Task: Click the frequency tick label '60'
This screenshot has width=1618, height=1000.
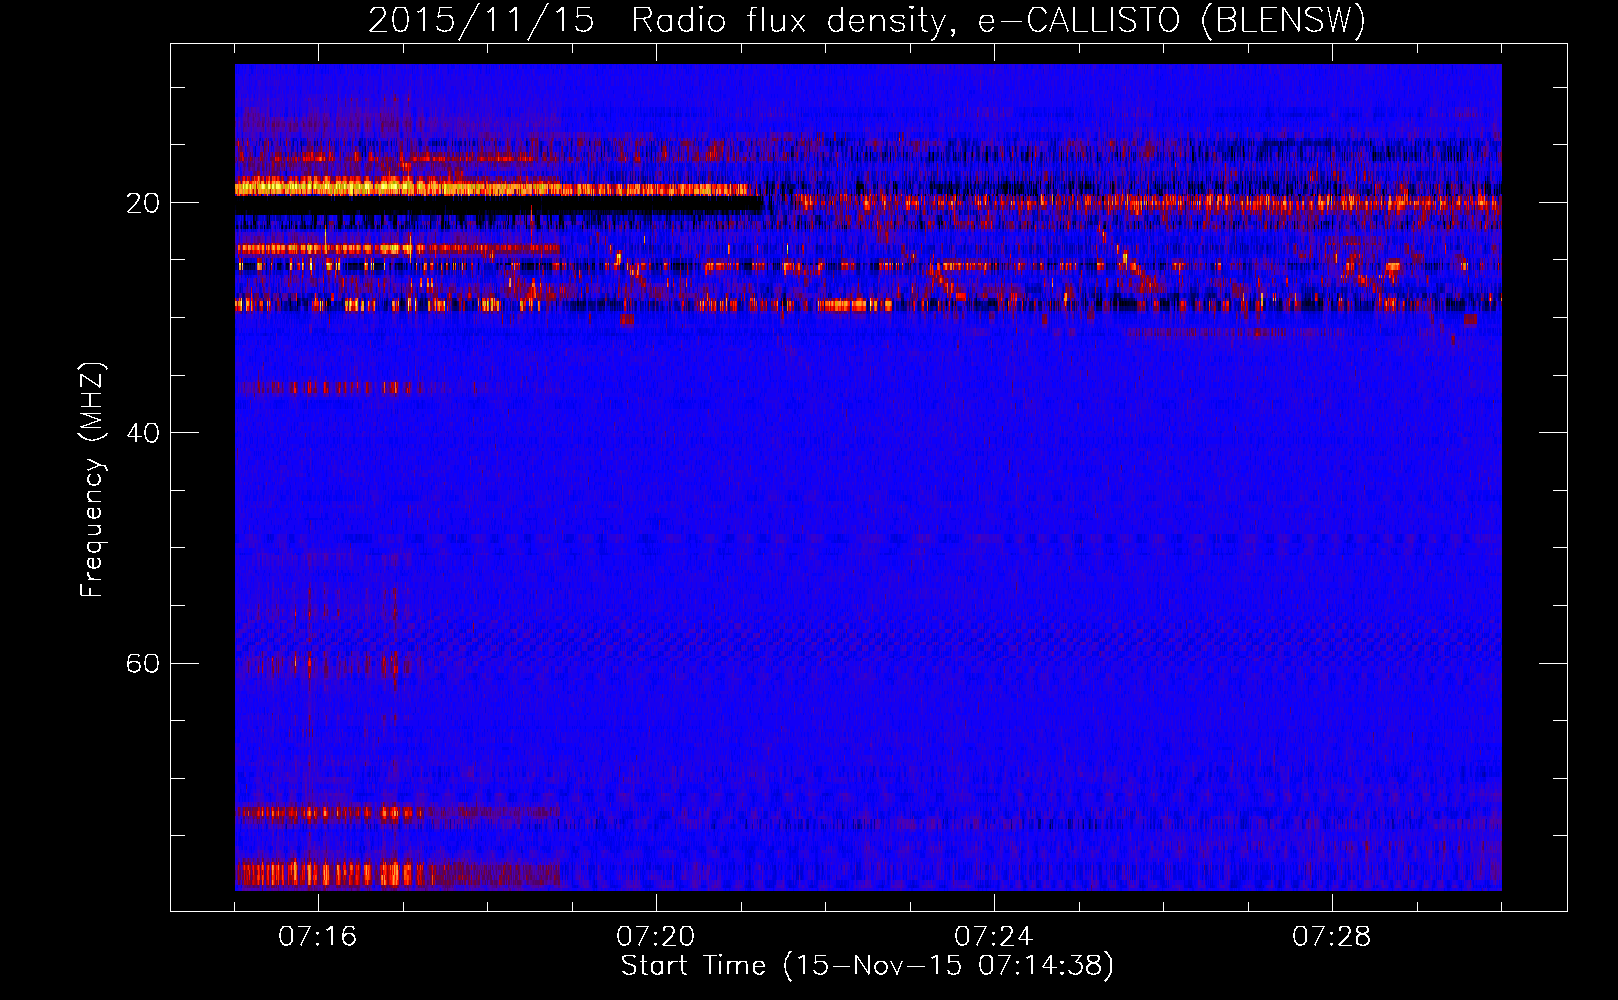Action: point(143,663)
